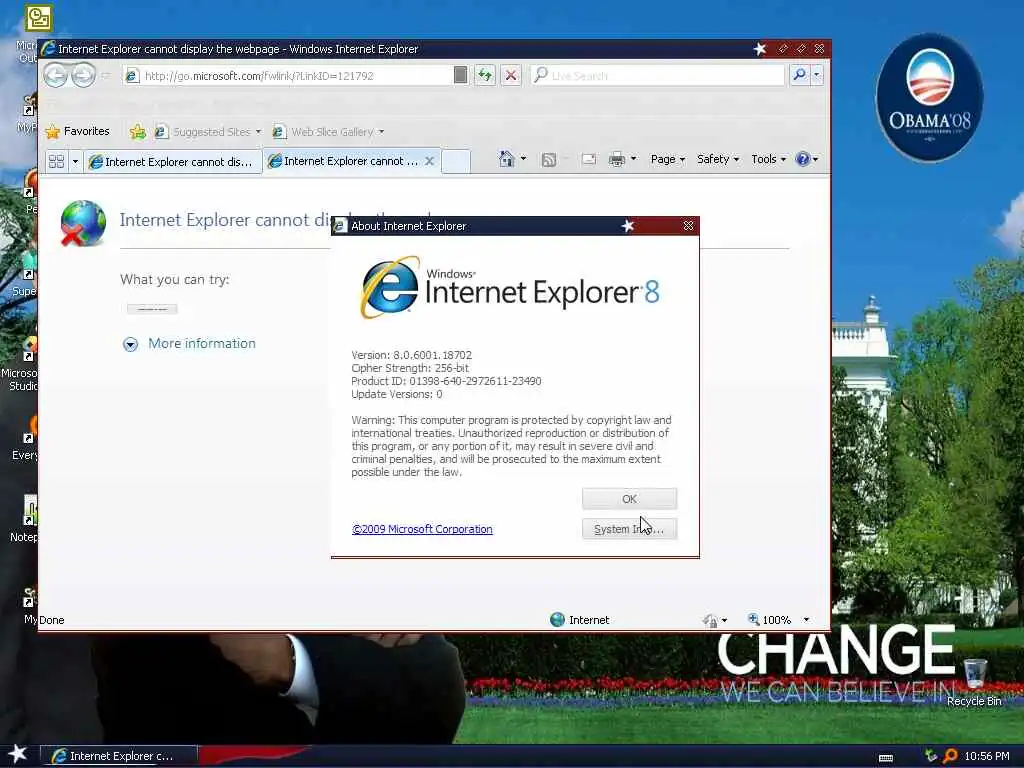Click the Read Mail envelope icon
1024x768 pixels.
pyautogui.click(x=588, y=159)
